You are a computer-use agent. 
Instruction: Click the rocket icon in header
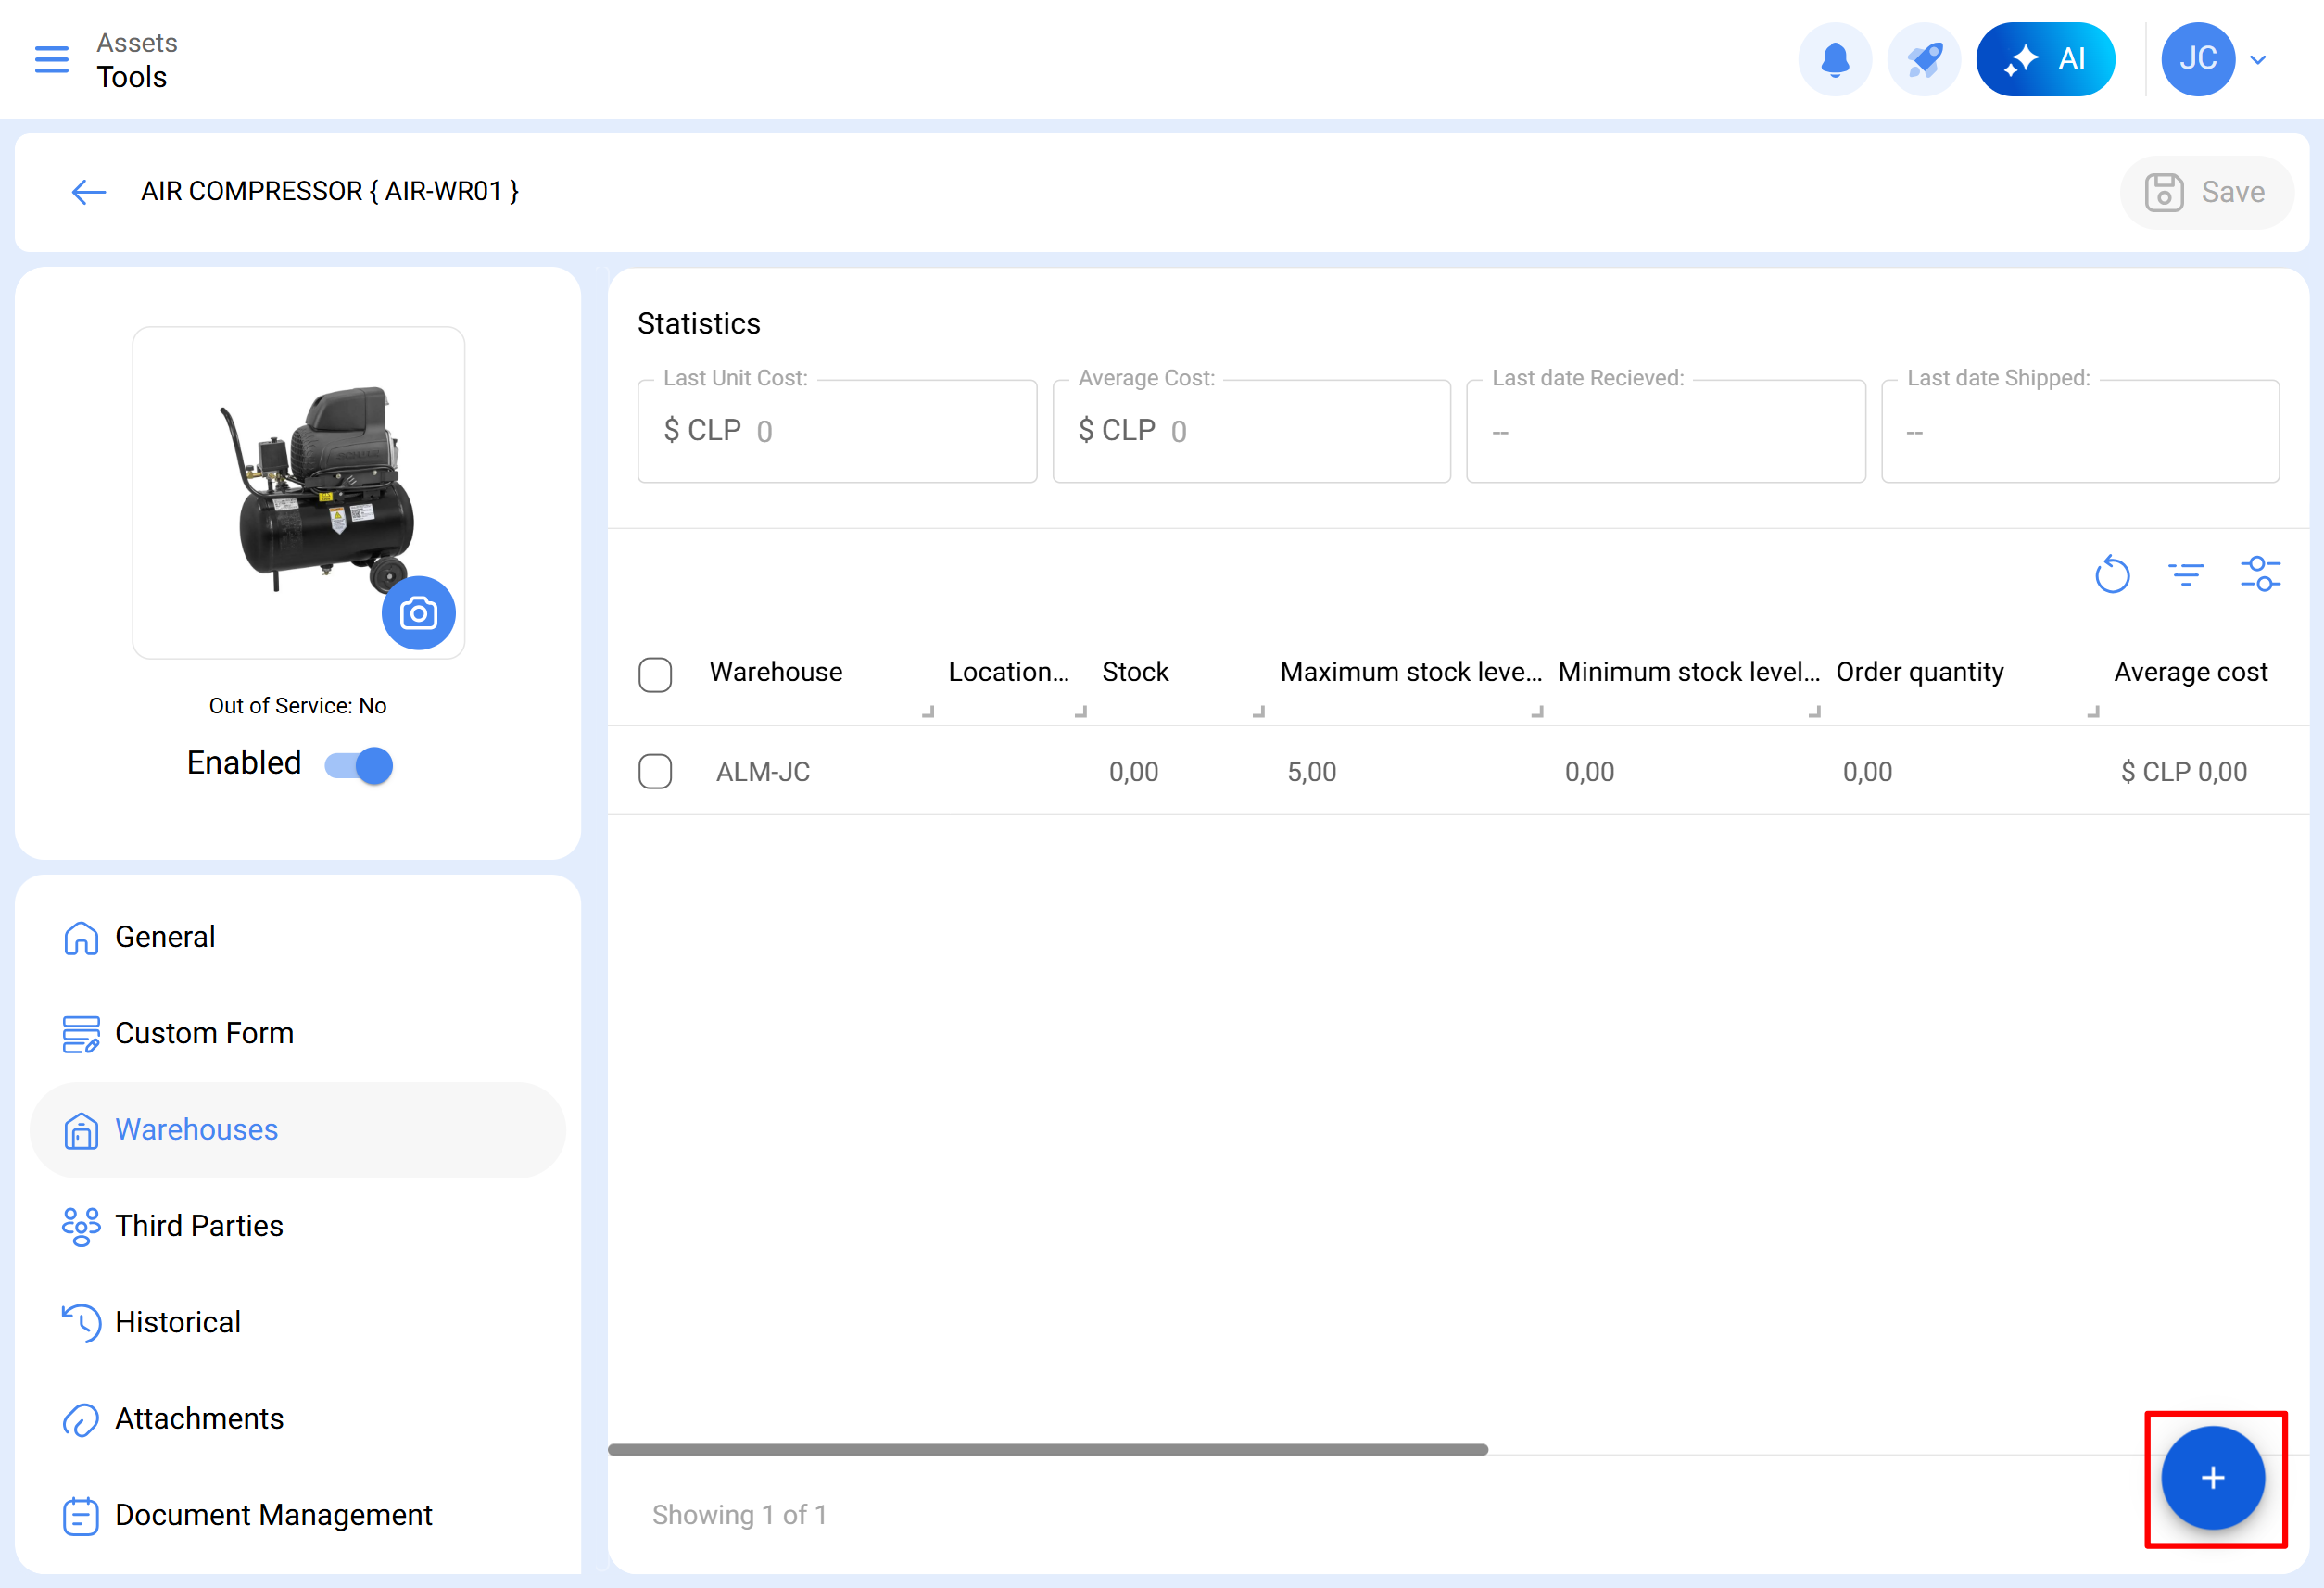1923,59
